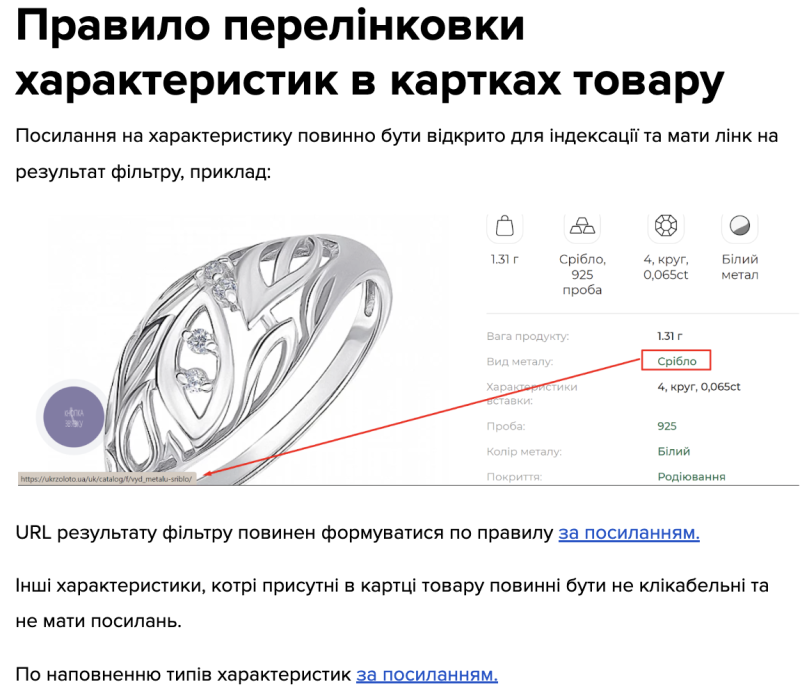The image size is (800, 698).
Task: Click the page heading 'Правило перелінковки'
Action: pyautogui.click(x=270, y=28)
